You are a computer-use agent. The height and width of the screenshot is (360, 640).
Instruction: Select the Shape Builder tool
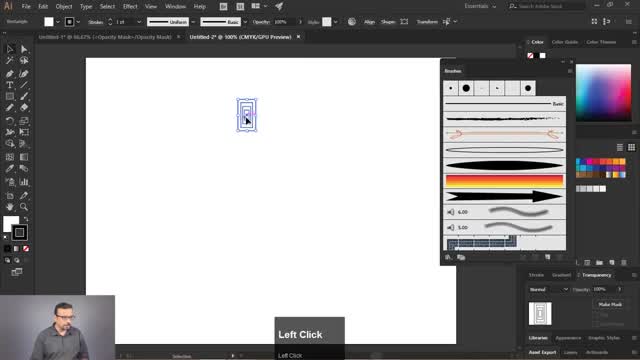(x=10, y=144)
